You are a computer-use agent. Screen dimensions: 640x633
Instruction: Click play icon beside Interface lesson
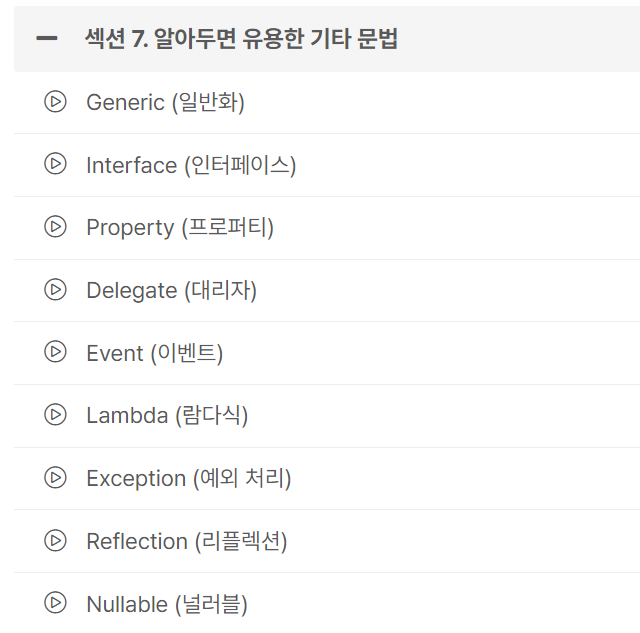[55, 164]
